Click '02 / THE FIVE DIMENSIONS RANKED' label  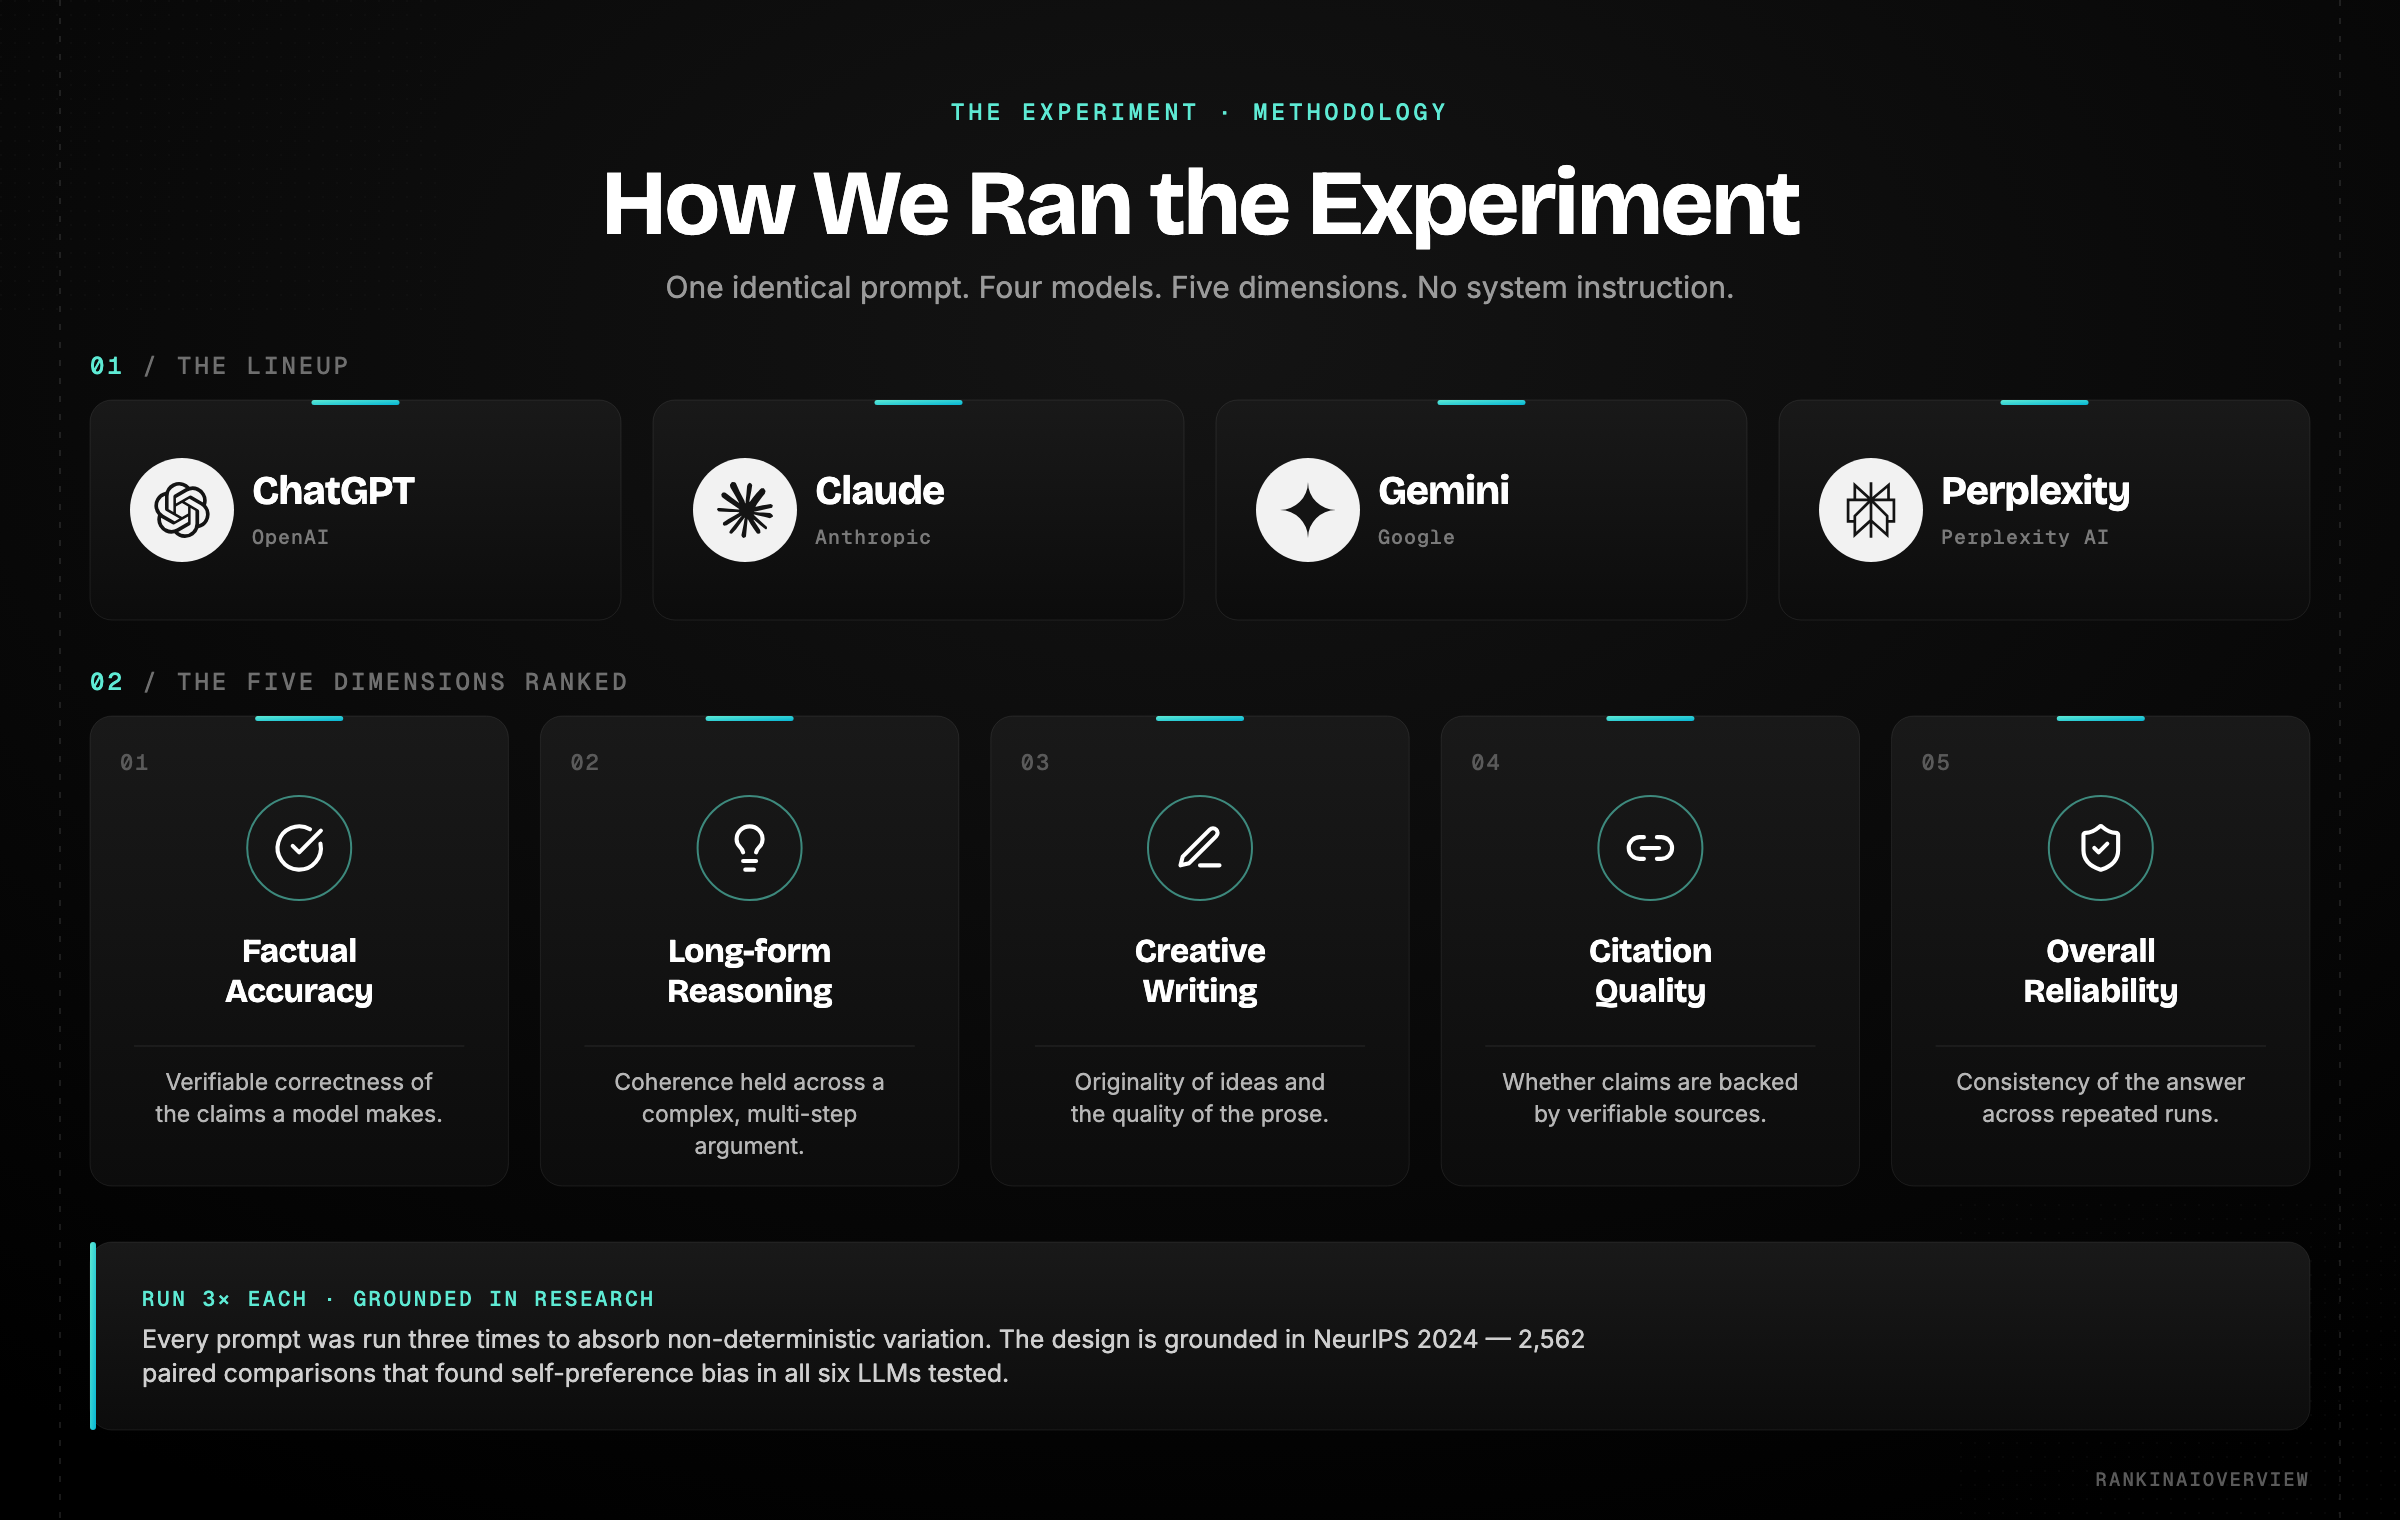point(359,682)
